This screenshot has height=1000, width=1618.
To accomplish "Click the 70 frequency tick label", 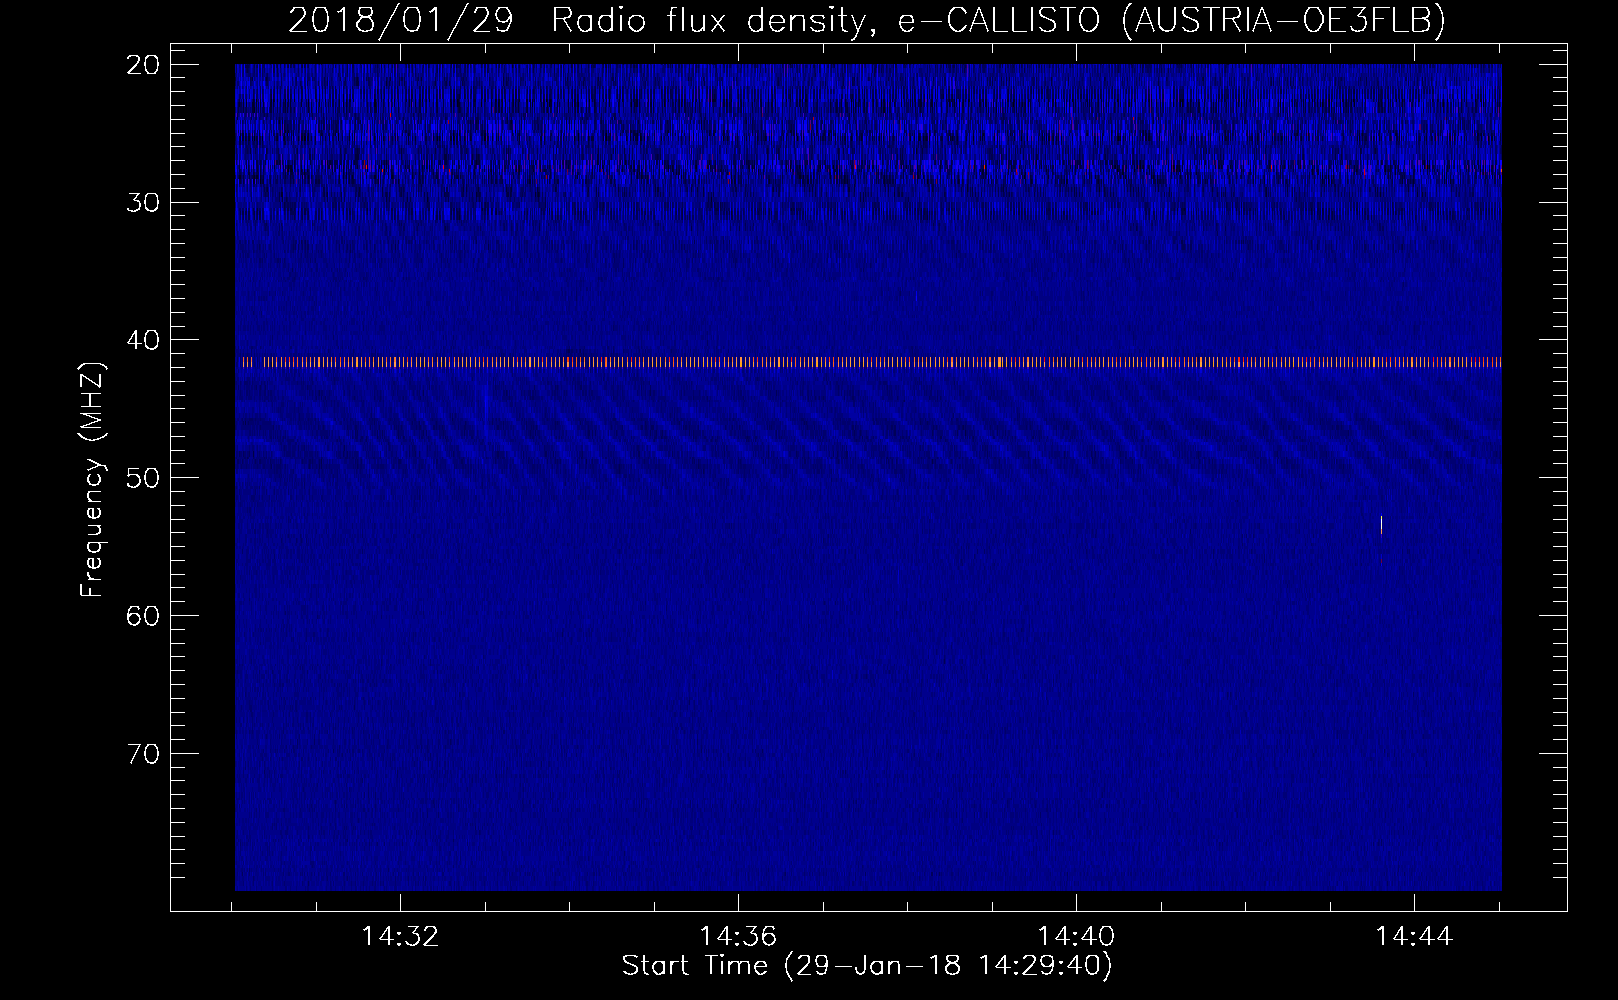I will (144, 753).
